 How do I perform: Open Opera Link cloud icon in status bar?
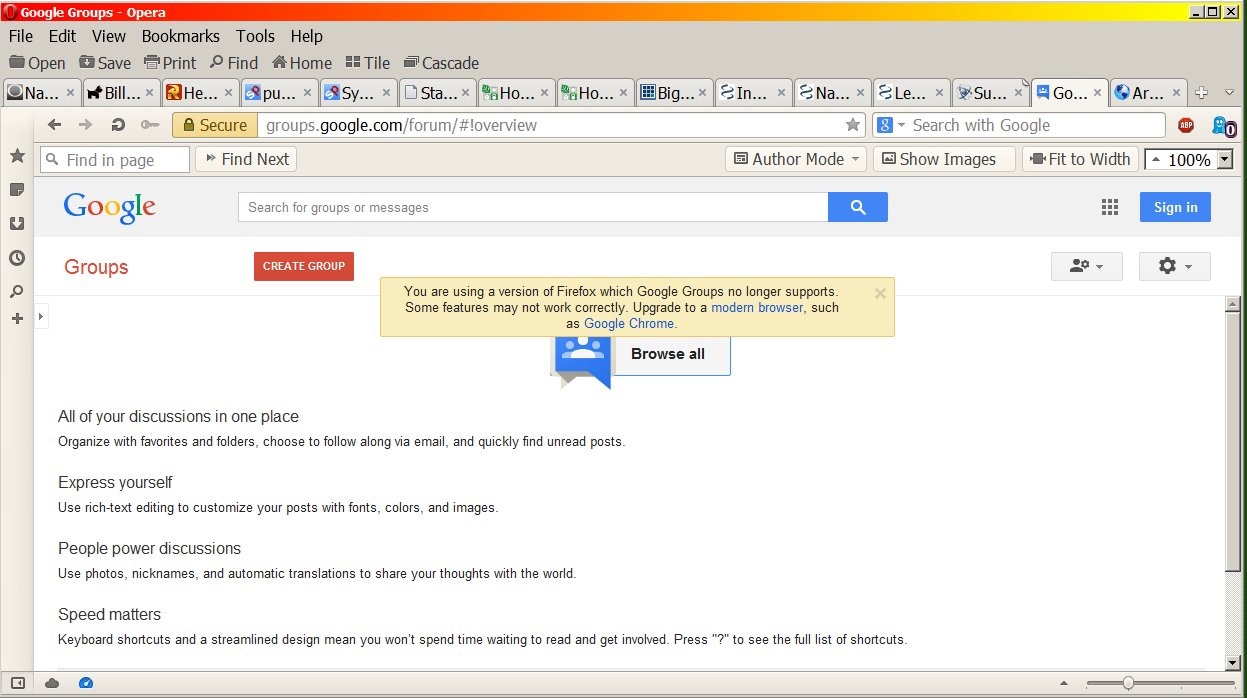pos(52,683)
